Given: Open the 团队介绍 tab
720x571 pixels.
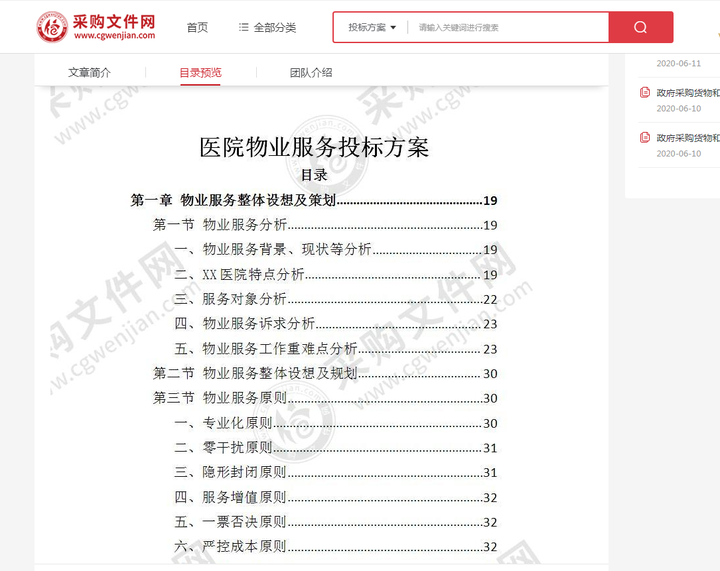Looking at the screenshot, I should pyautogui.click(x=311, y=73).
